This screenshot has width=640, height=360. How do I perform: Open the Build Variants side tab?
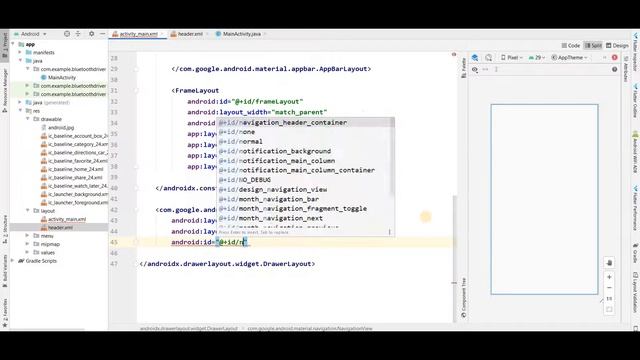pos(5,270)
